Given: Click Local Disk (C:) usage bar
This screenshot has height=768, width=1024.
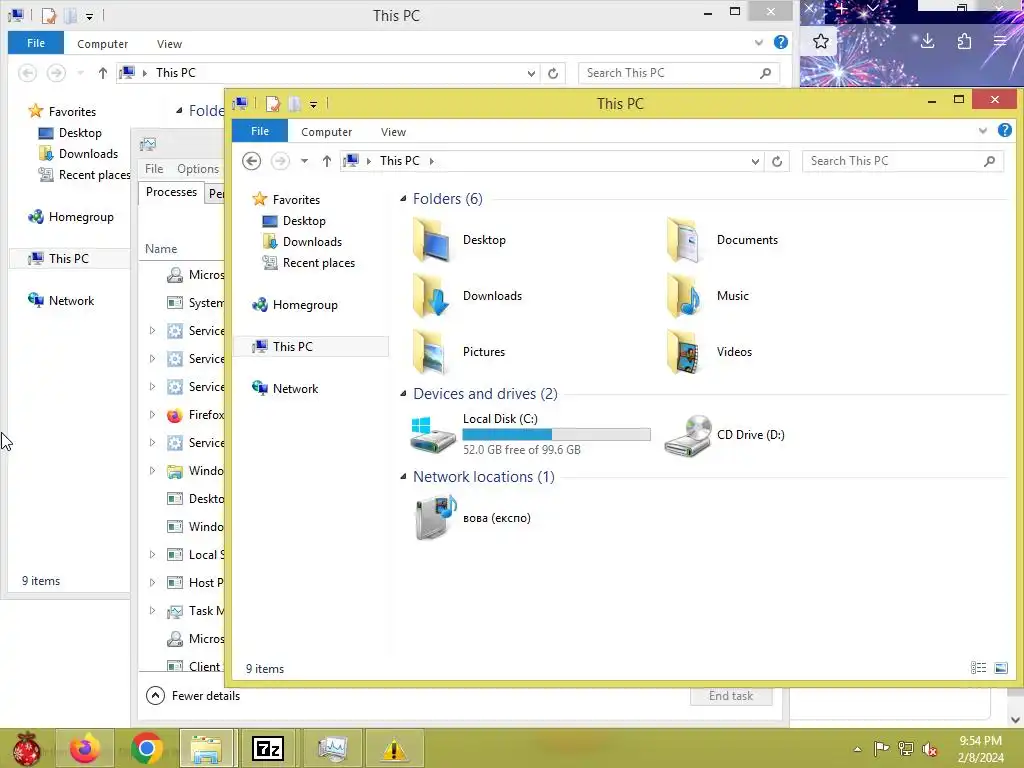Looking at the screenshot, I should click(556, 434).
